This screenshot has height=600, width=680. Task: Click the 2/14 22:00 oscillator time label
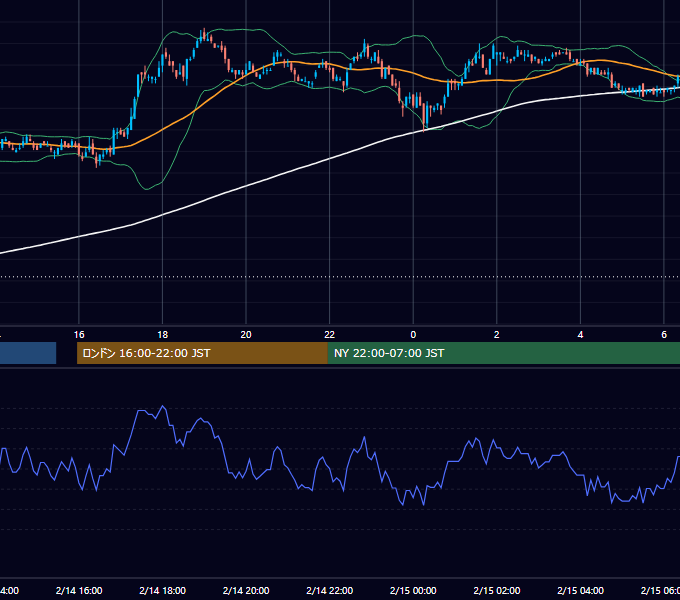[x=330, y=590]
